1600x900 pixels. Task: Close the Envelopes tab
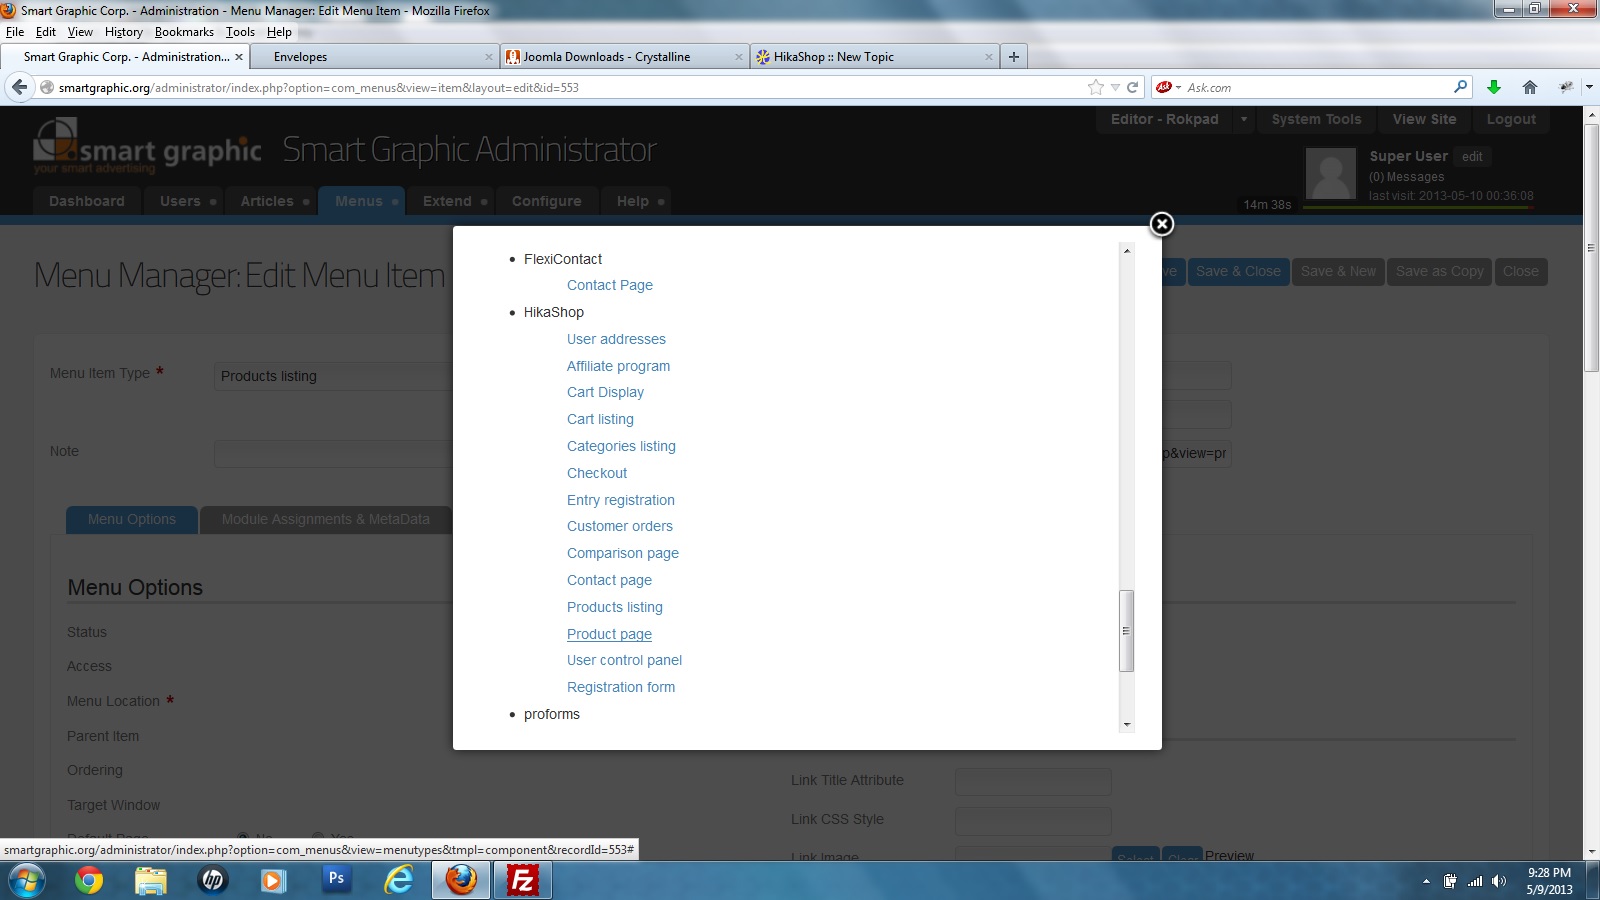point(489,57)
